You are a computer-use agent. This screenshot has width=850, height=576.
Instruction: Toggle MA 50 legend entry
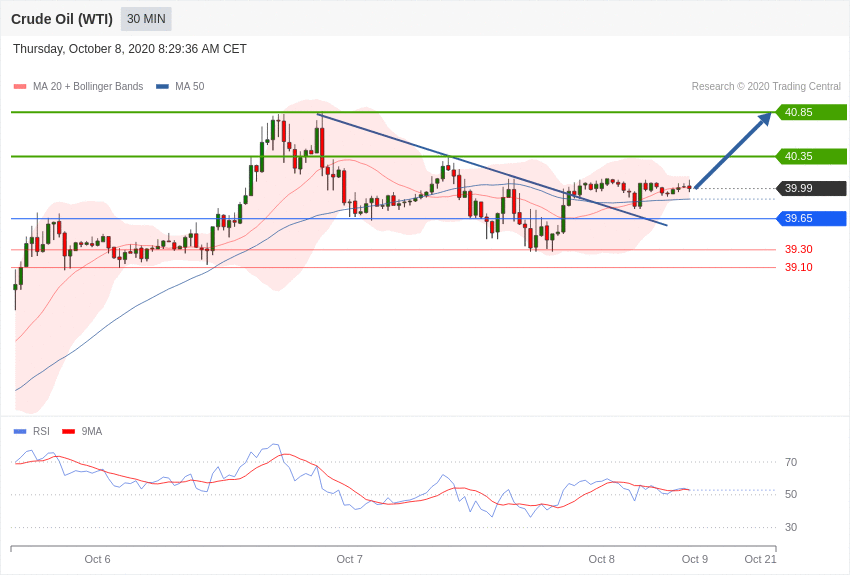pos(189,87)
